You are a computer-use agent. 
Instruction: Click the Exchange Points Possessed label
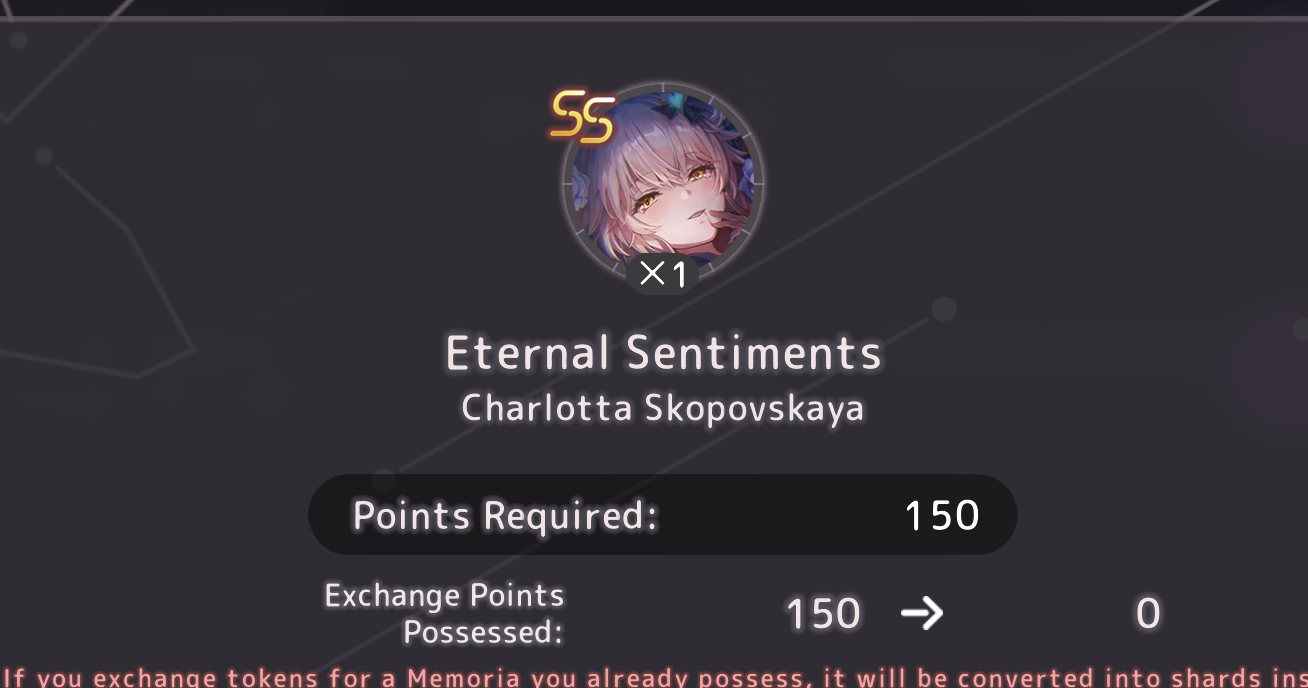tap(444, 613)
